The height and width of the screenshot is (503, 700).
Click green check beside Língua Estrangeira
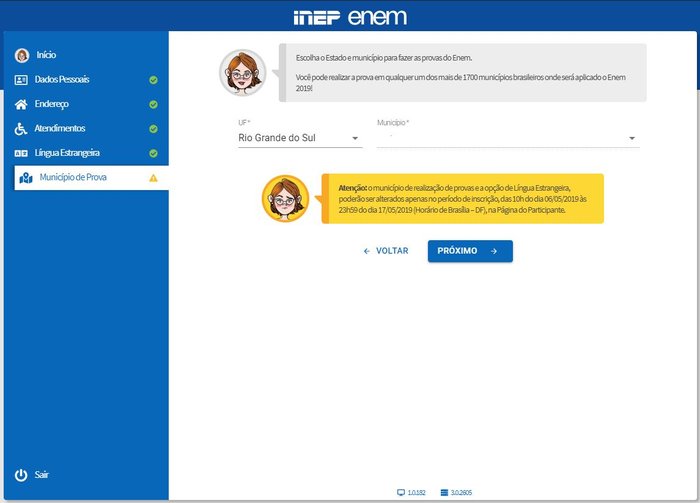coord(153,154)
